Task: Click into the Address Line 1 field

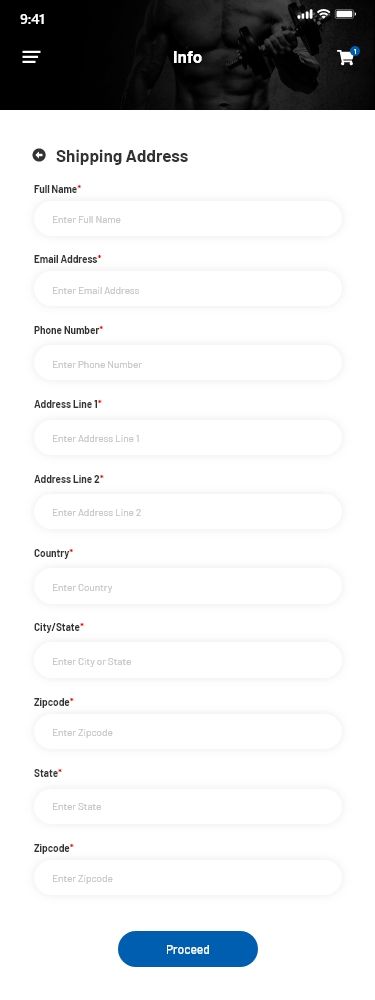Action: pyautogui.click(x=188, y=438)
